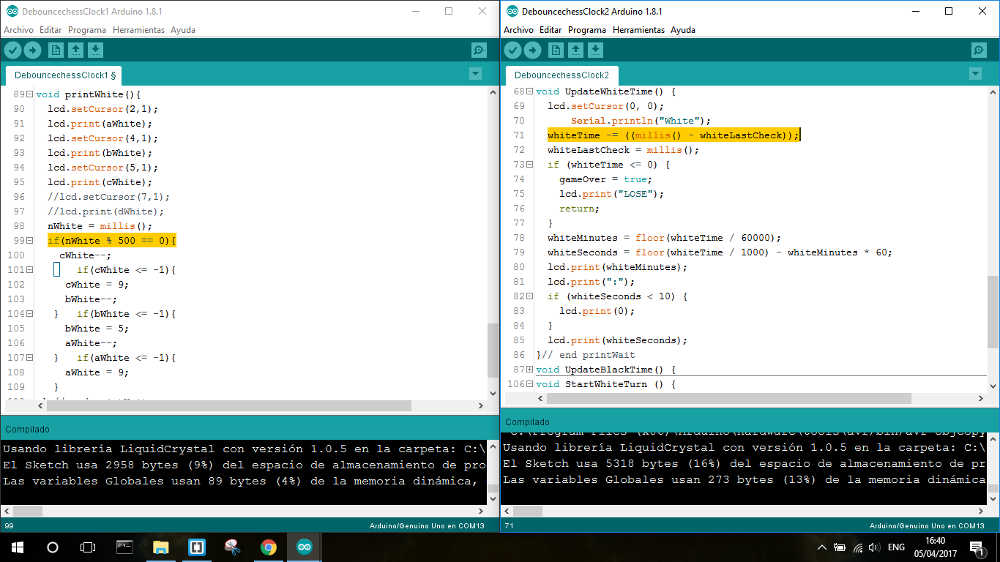Create new sketch in DebouncechessClock1 window

coord(55,50)
